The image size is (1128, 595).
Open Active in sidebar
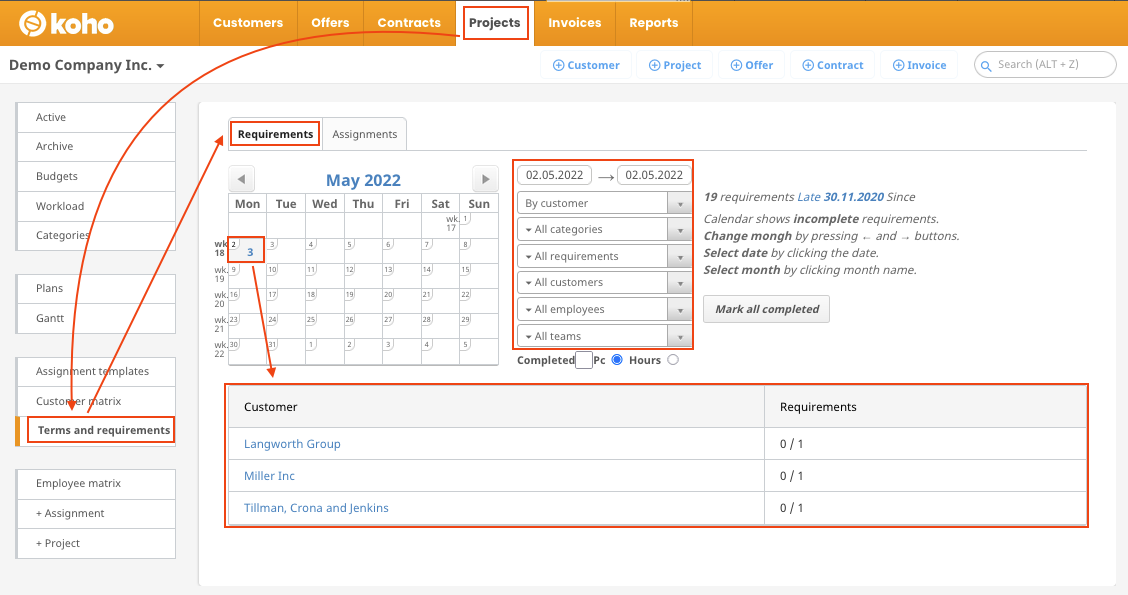[96, 117]
